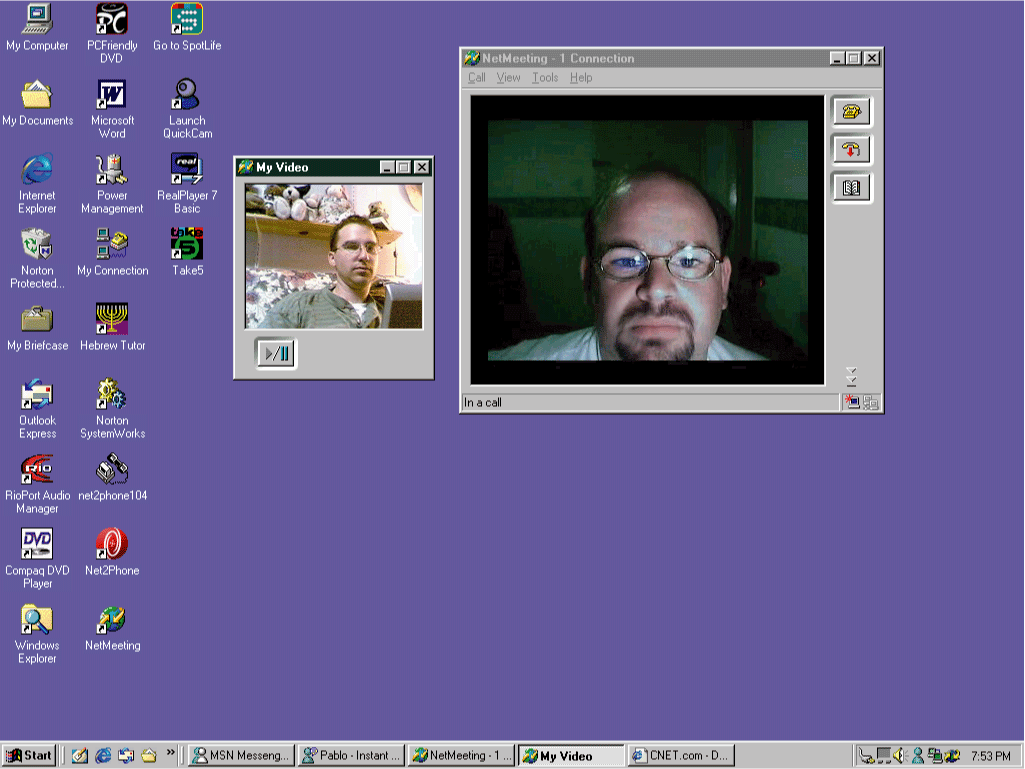Open the View menu in NetMeeting
This screenshot has height=769, width=1025.
tap(508, 77)
